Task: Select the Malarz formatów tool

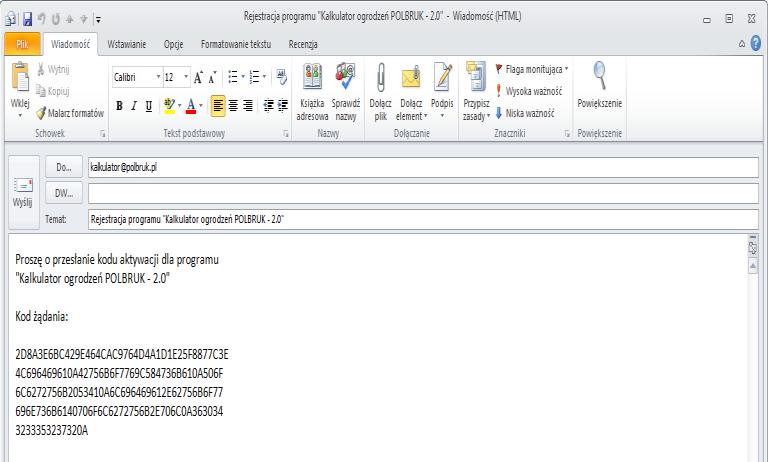Action: pos(70,113)
